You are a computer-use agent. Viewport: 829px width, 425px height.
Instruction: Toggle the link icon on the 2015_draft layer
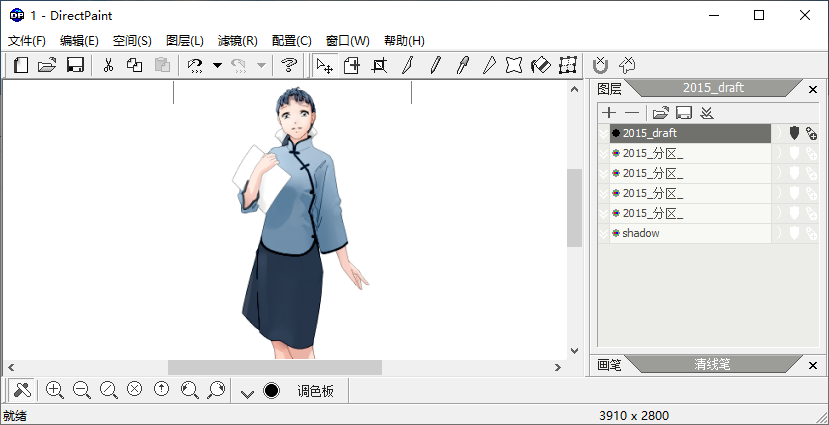coord(811,133)
